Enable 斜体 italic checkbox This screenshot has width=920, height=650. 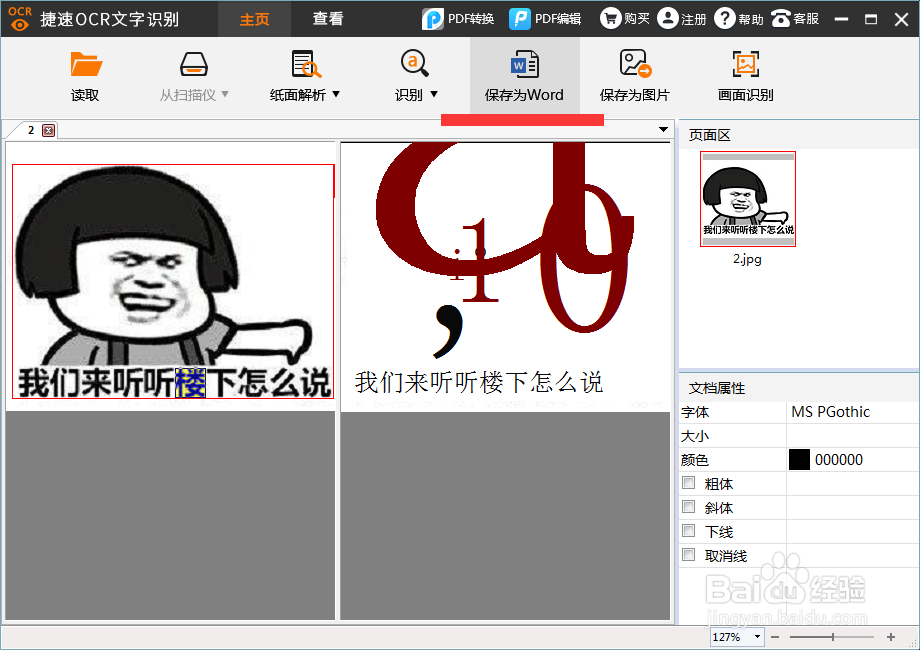click(x=689, y=507)
